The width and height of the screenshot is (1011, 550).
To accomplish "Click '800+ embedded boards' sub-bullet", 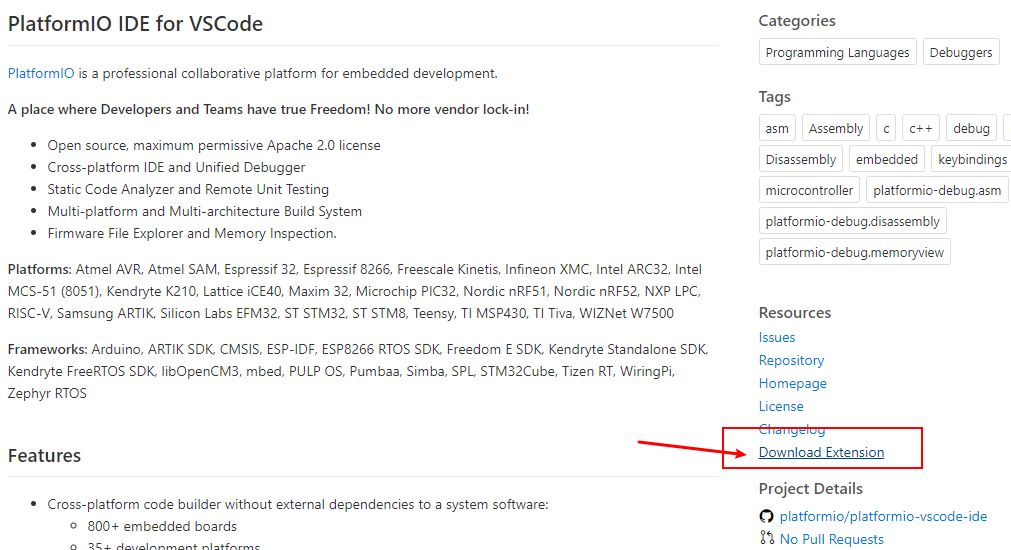I will 162,527.
